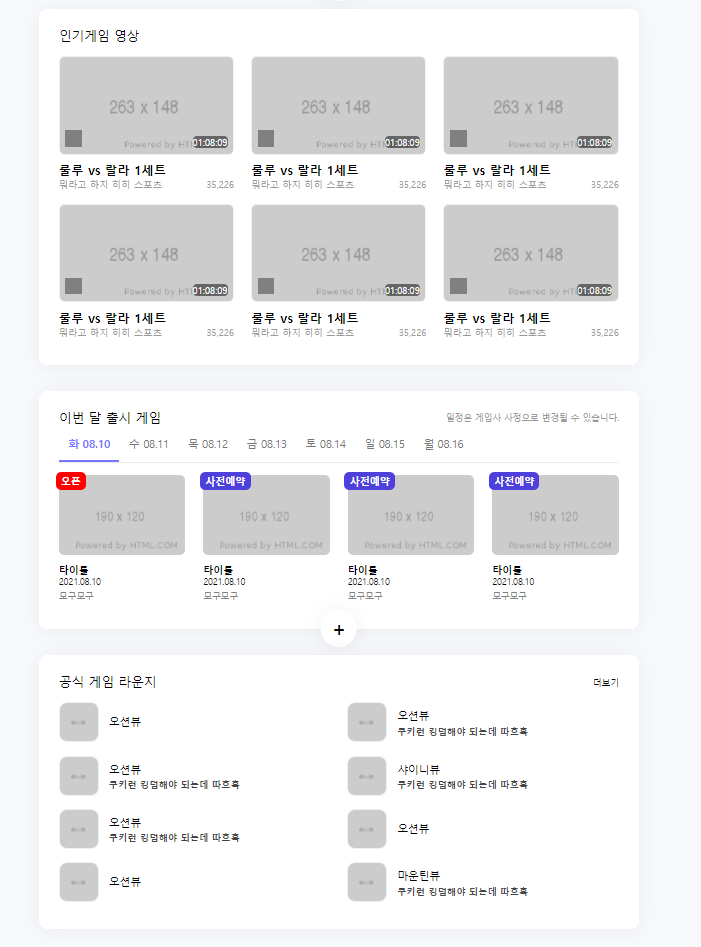Click the 마운틴뷰 lounge icon
This screenshot has width=701, height=947.
(x=367, y=881)
